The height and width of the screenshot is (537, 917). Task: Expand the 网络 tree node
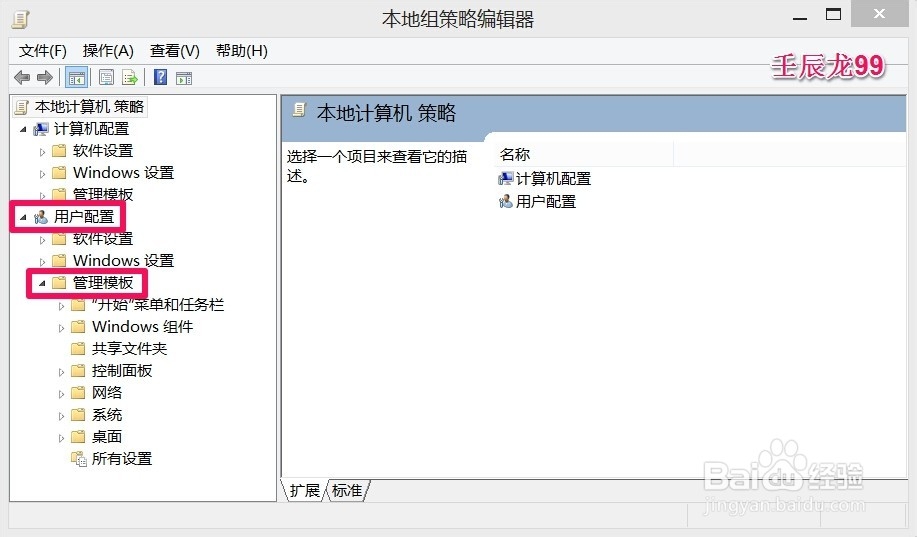pos(61,394)
